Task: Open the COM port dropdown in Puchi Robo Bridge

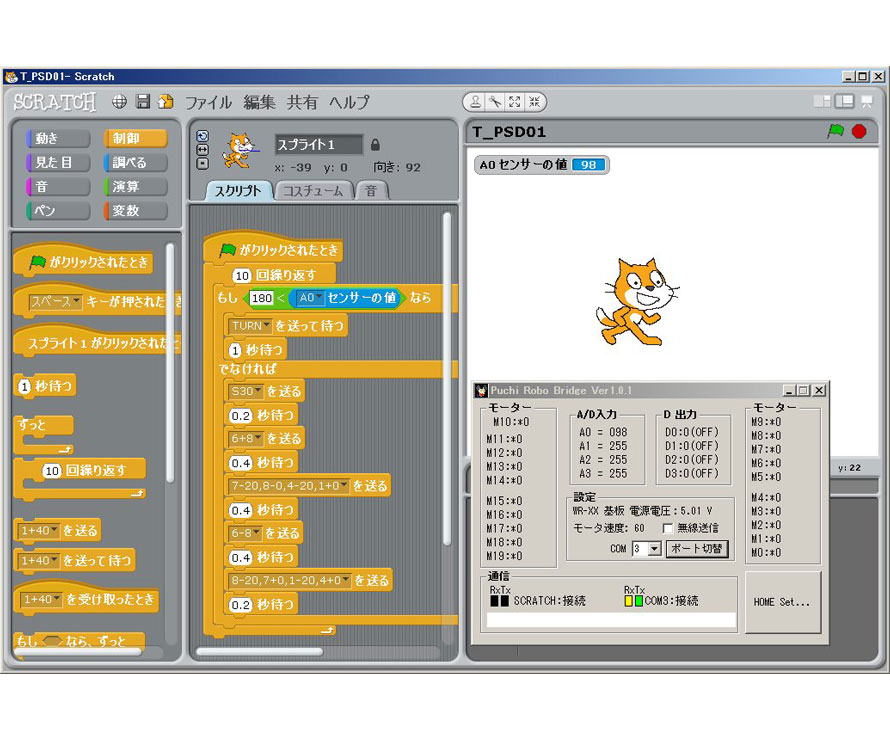Action: (x=655, y=549)
